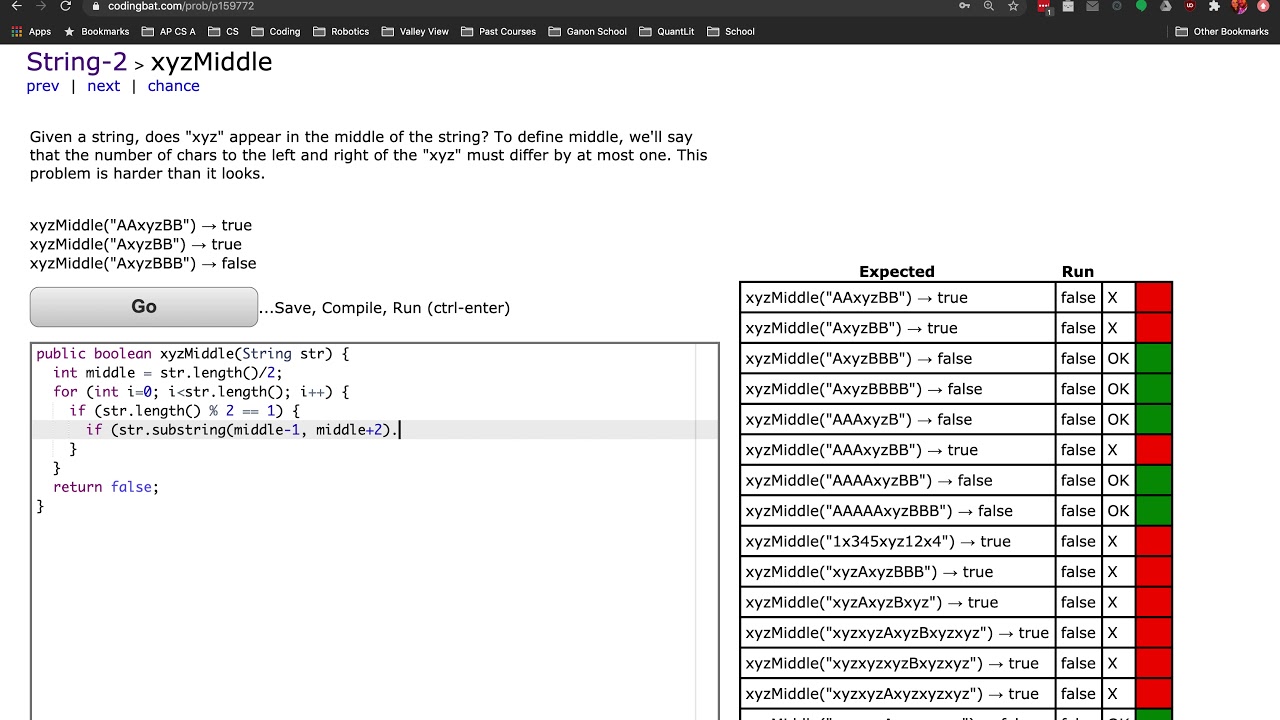The image size is (1280, 720).
Task: Open the Extensions puzzle piece menu
Action: 1214,6
